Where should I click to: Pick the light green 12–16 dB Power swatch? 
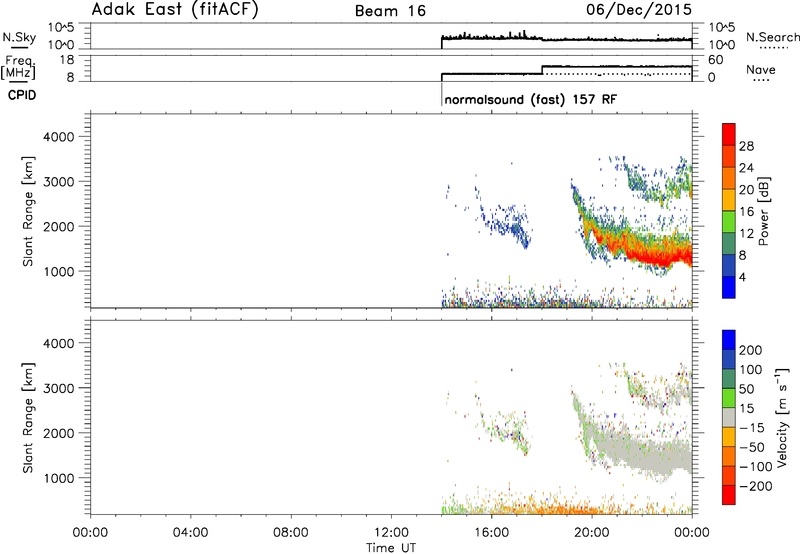coord(729,222)
